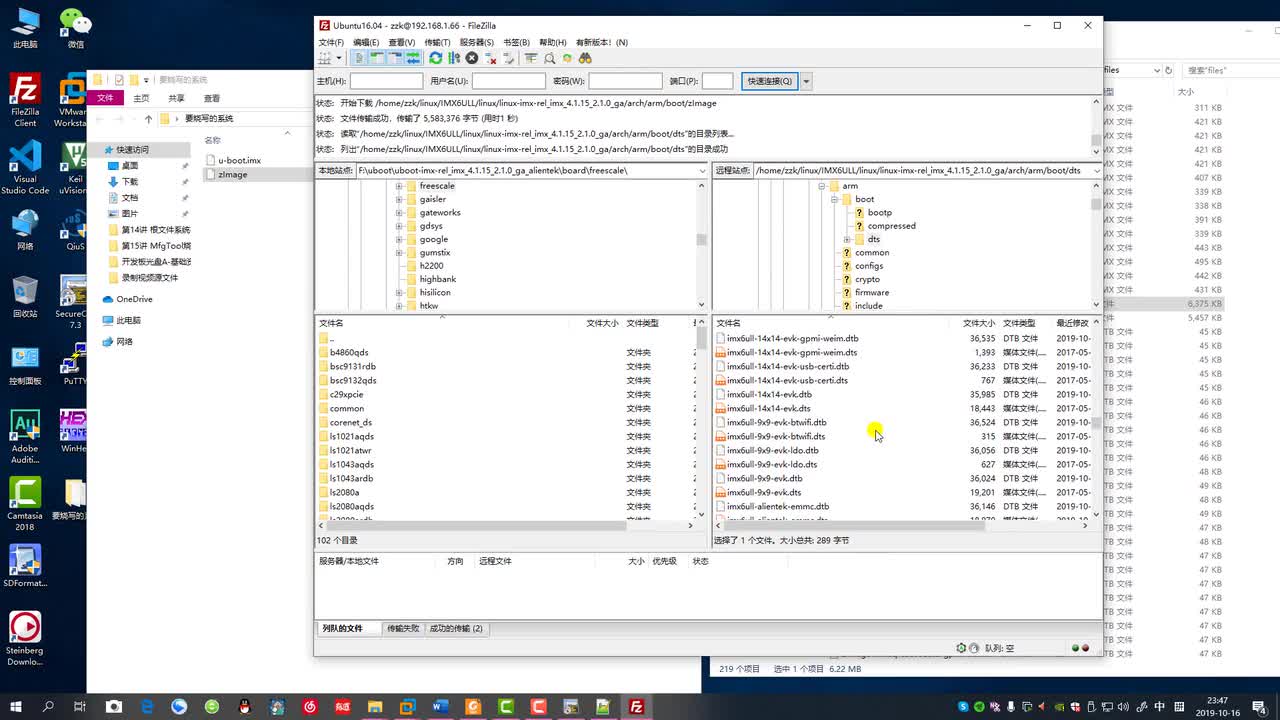Focus the 主机(H) host input field
The width and height of the screenshot is (1280, 720).
click(x=386, y=81)
